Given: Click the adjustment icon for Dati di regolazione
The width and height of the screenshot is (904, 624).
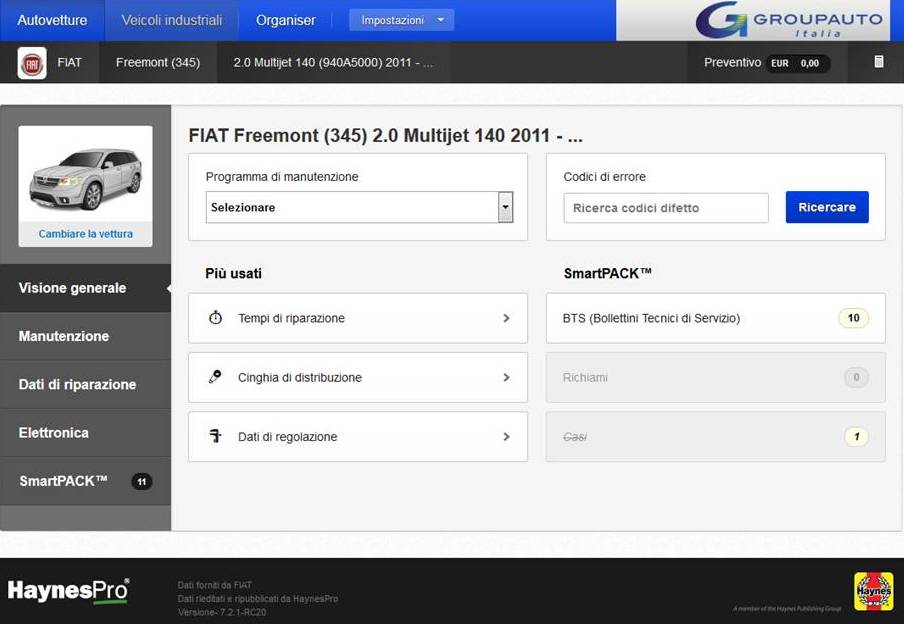Looking at the screenshot, I should 215,436.
